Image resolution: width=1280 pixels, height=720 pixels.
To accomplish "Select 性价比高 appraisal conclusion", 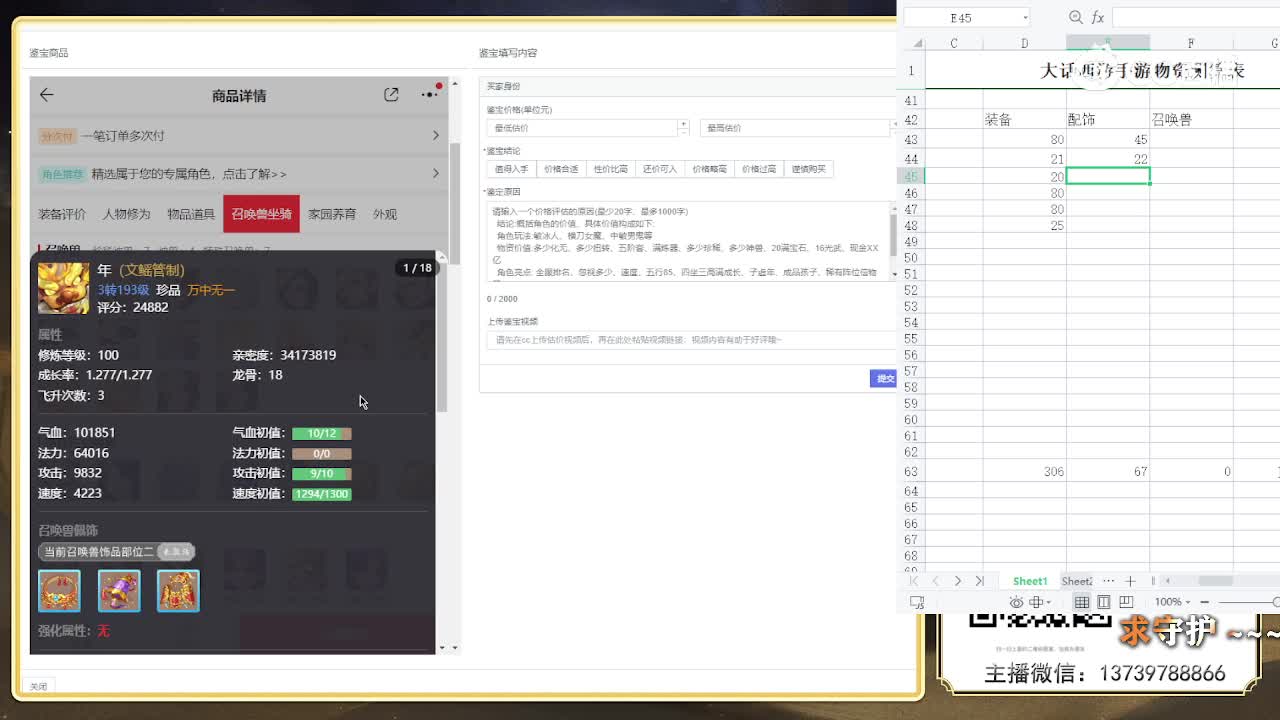I will point(610,169).
